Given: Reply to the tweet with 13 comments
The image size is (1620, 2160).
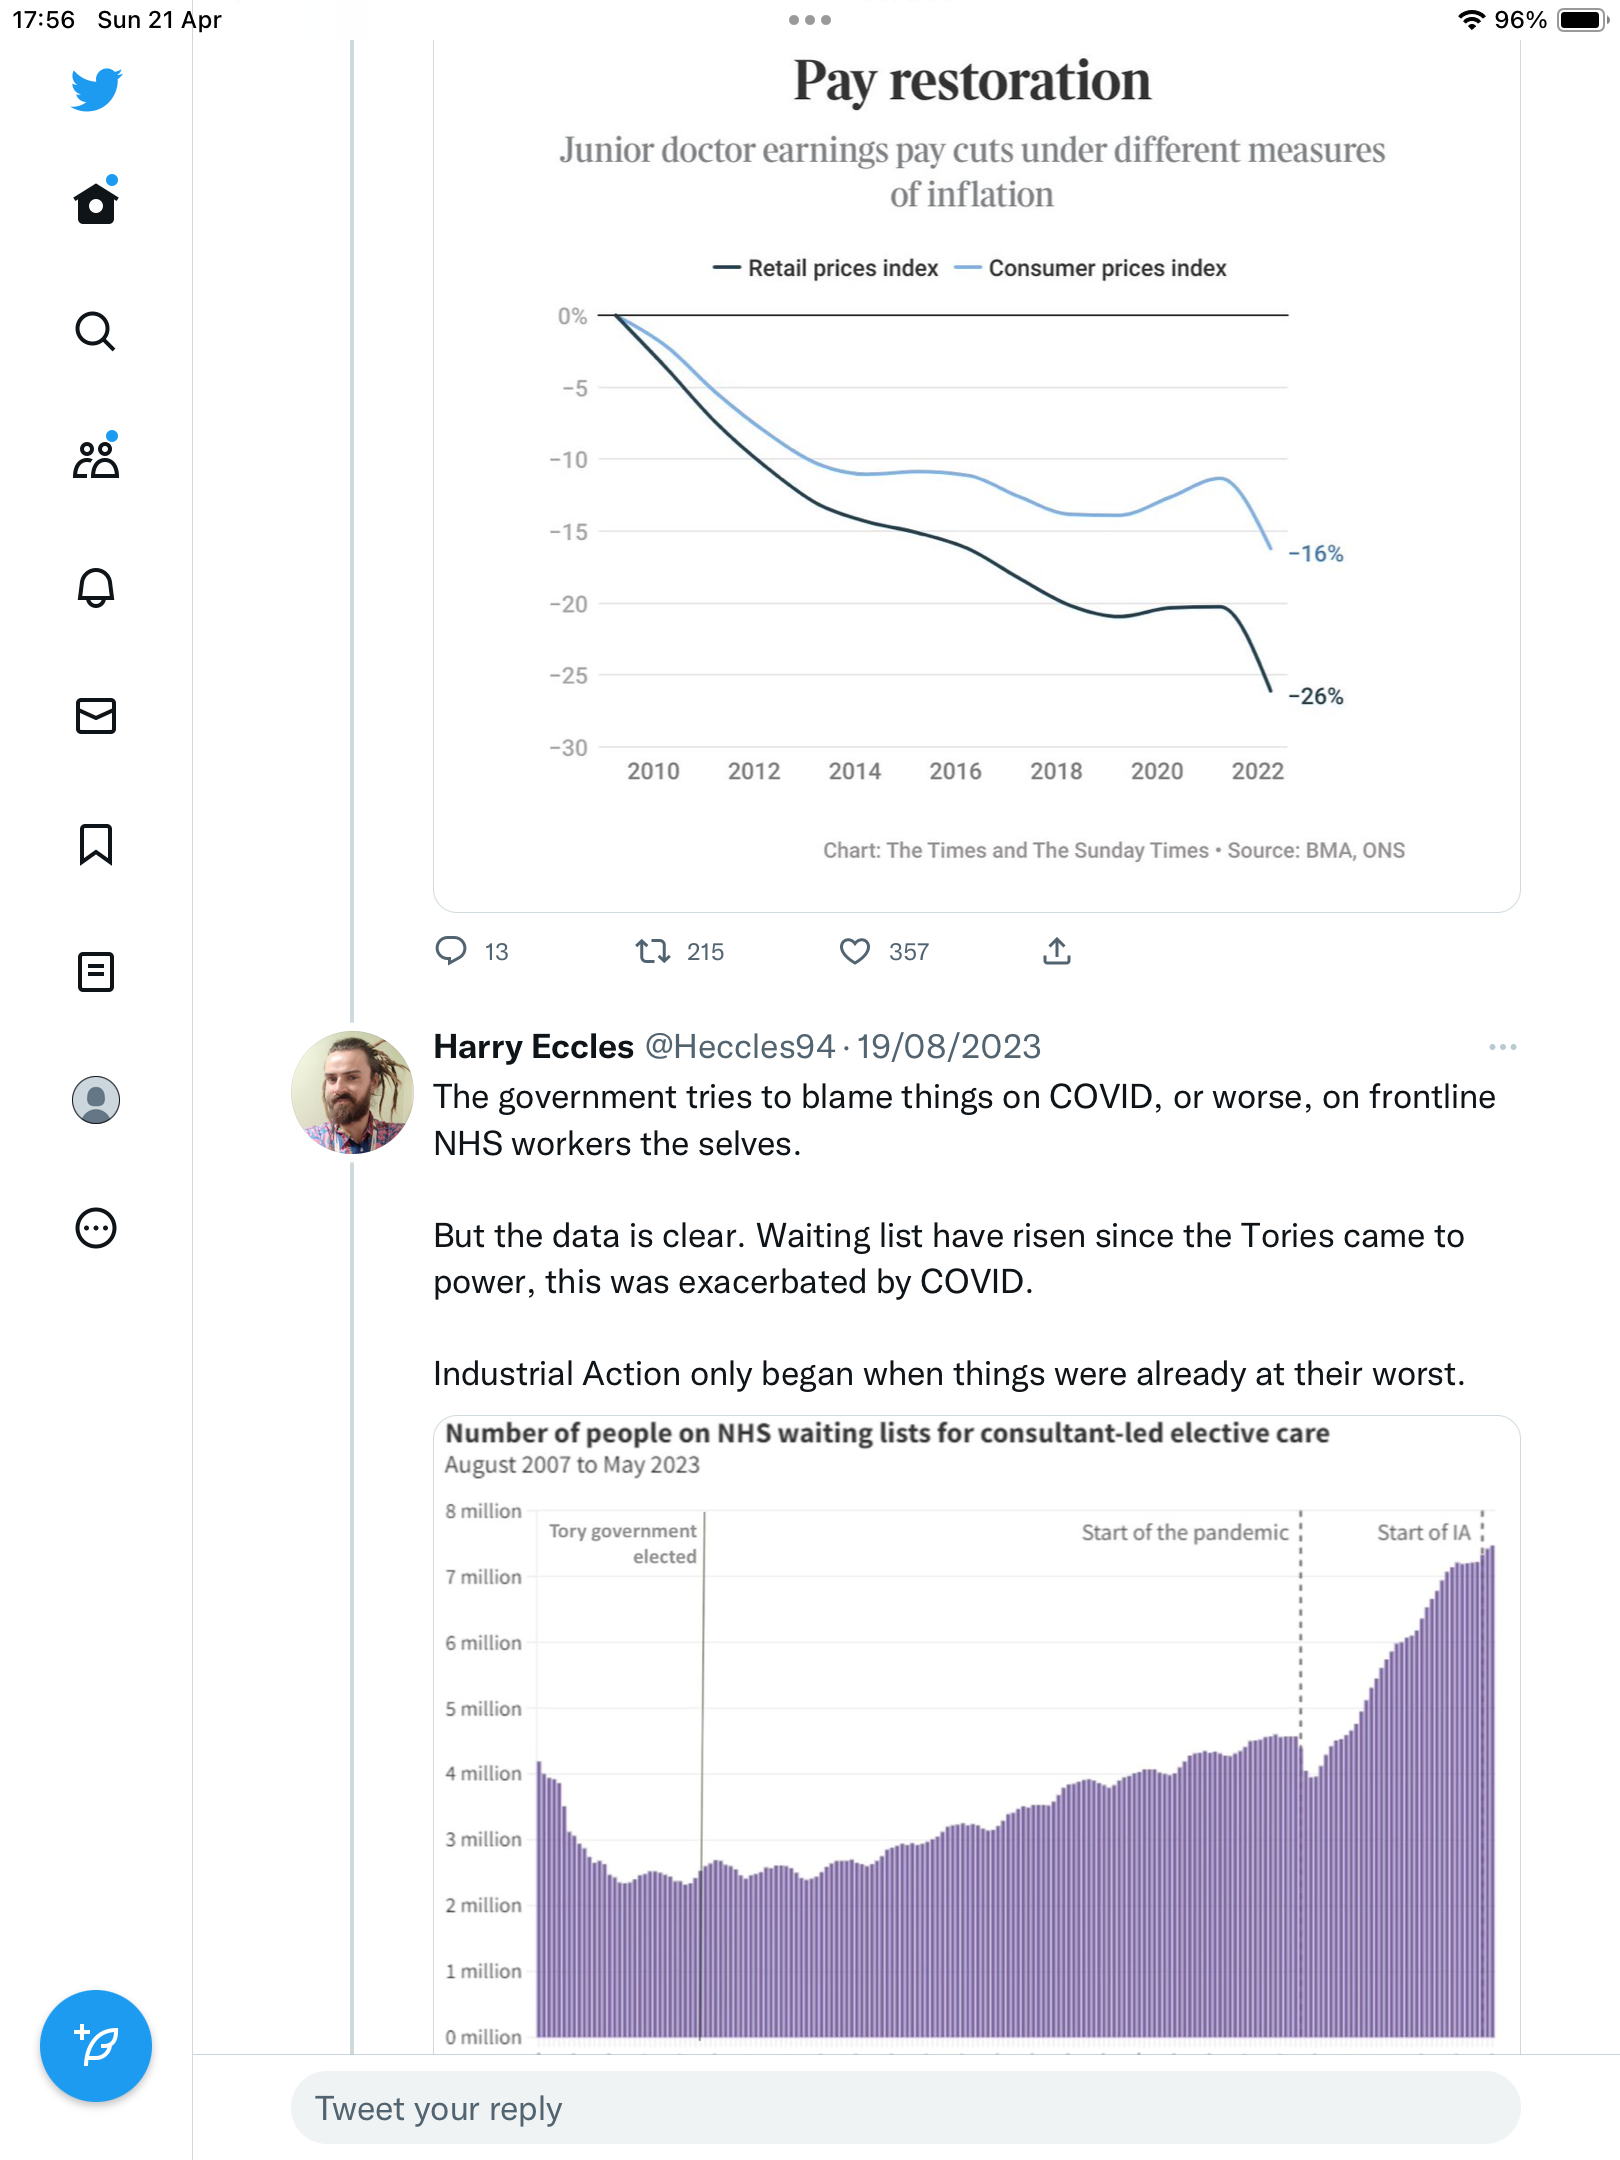Looking at the screenshot, I should 451,950.
